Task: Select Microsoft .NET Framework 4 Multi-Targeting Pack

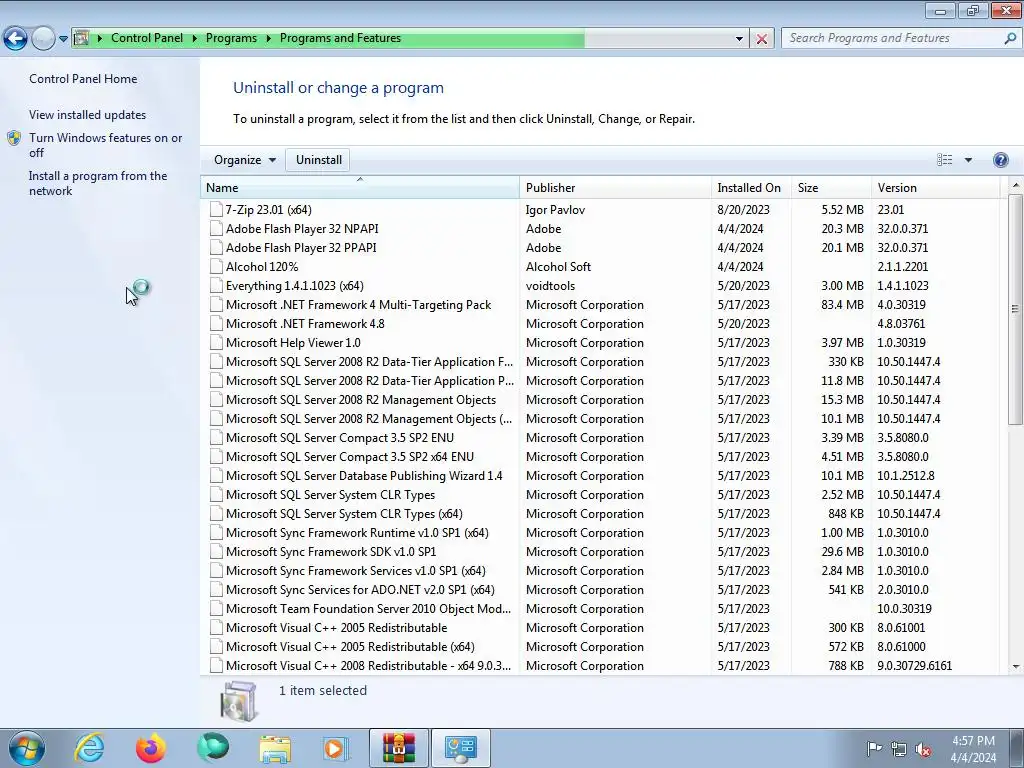Action: [x=358, y=304]
